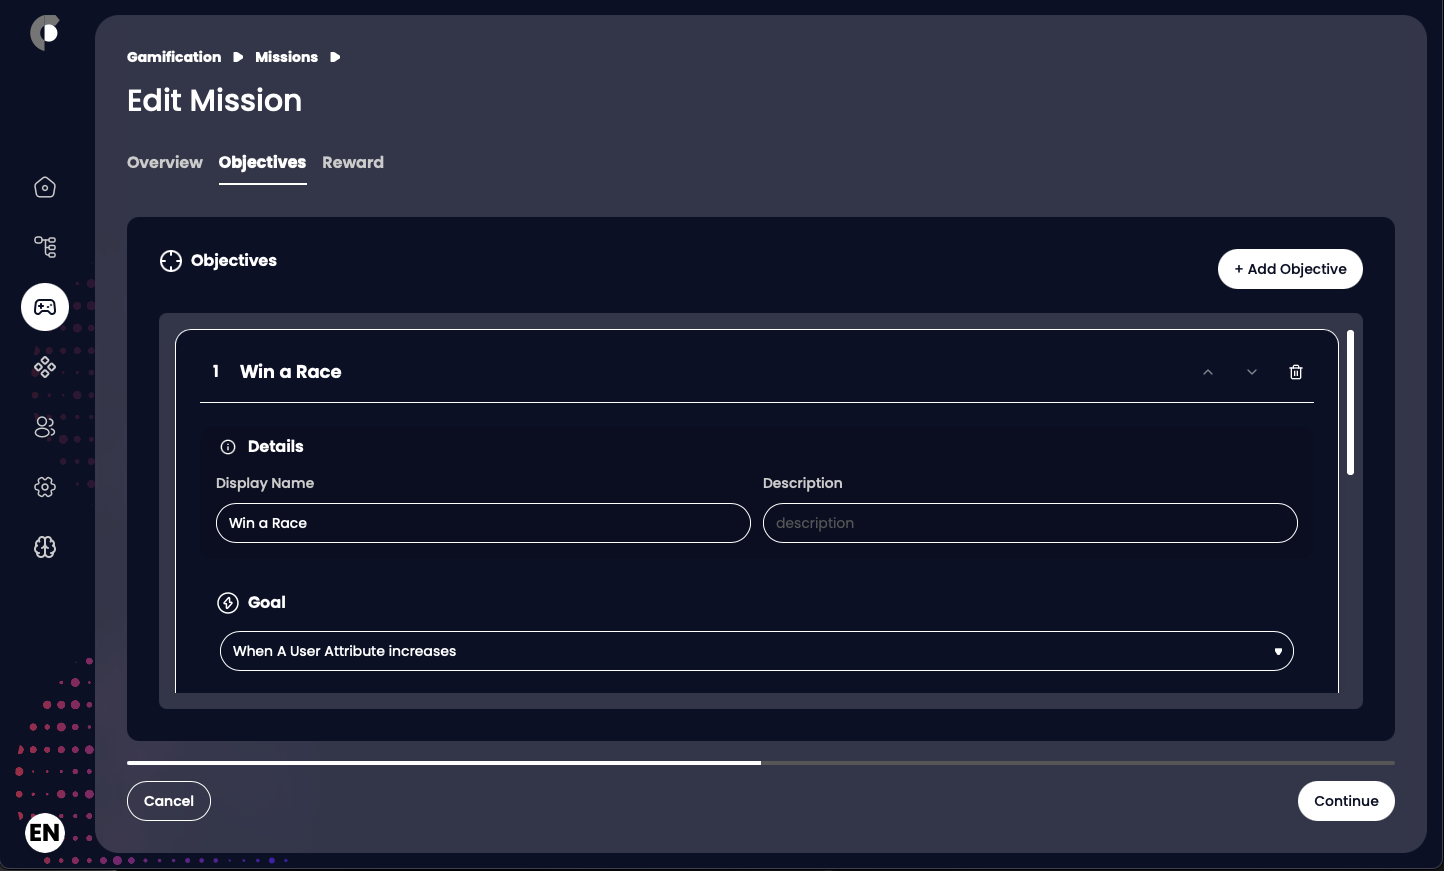The image size is (1444, 871).
Task: Click the app logo at top left
Action: (x=45, y=33)
